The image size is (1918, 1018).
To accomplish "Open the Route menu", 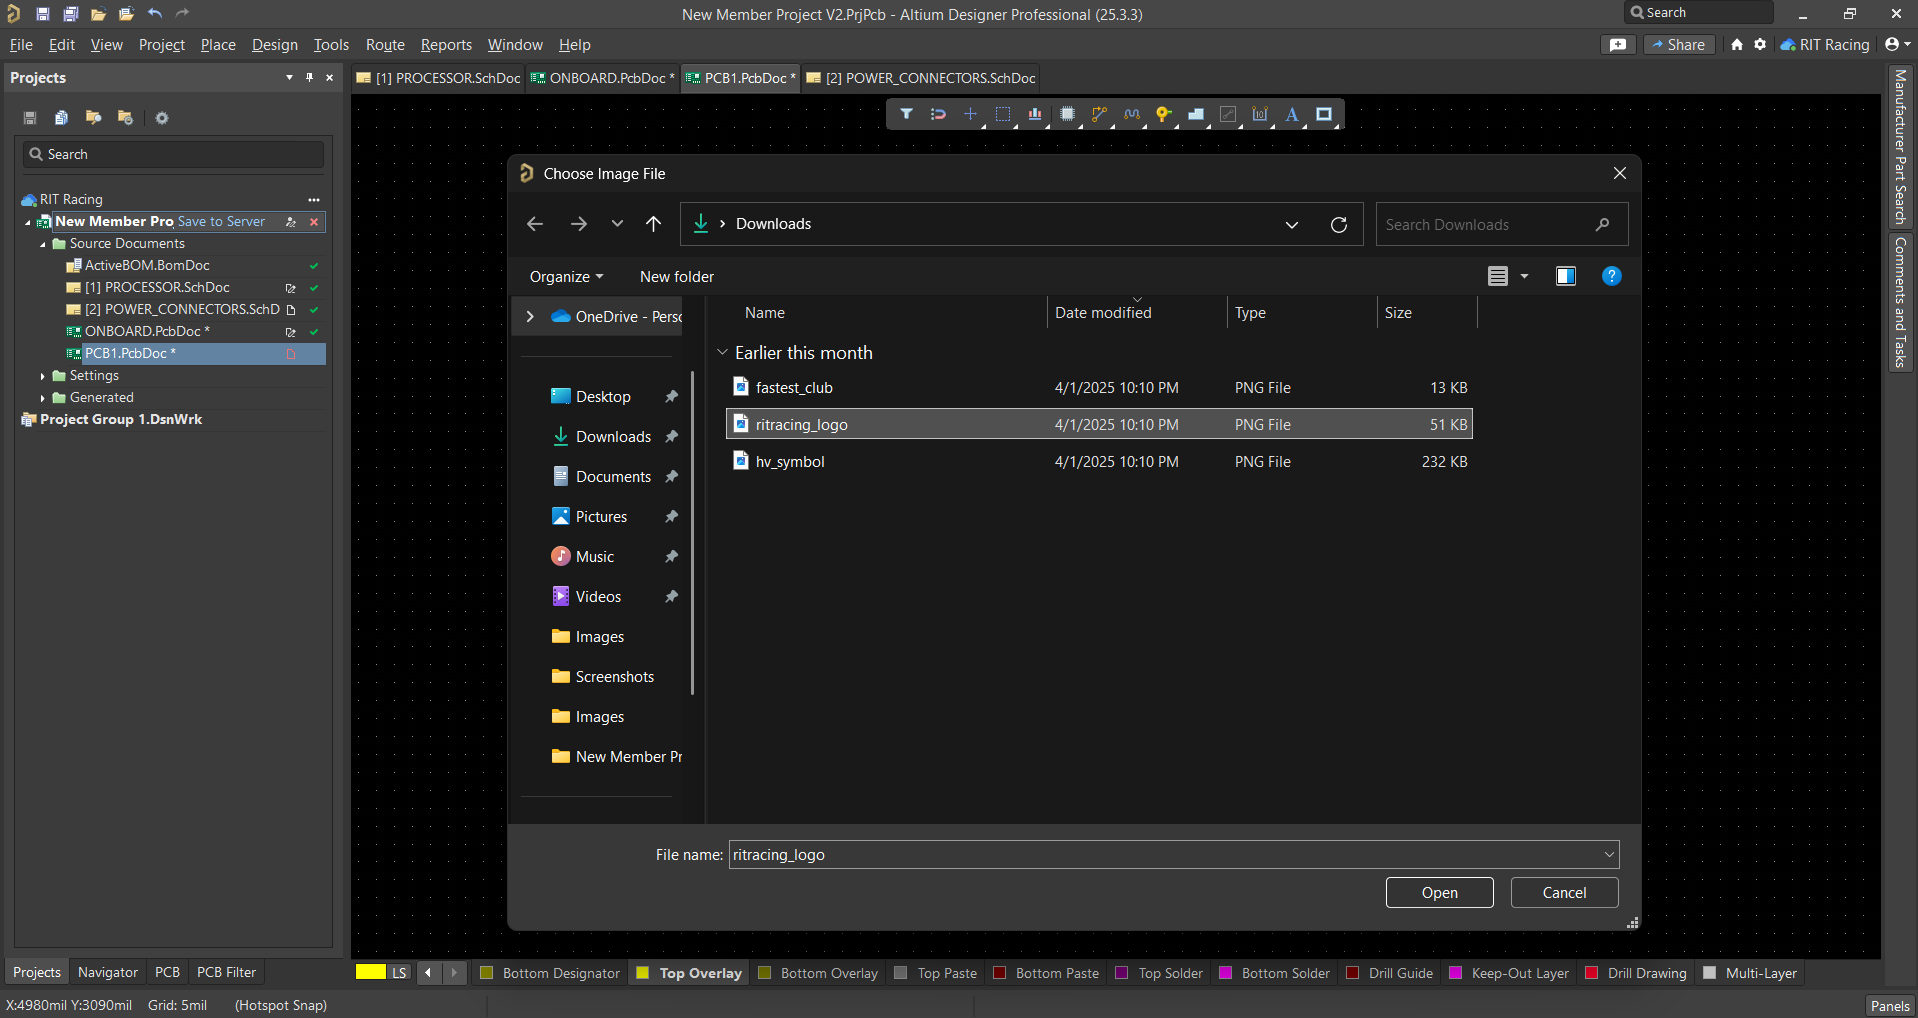I will pyautogui.click(x=385, y=45).
